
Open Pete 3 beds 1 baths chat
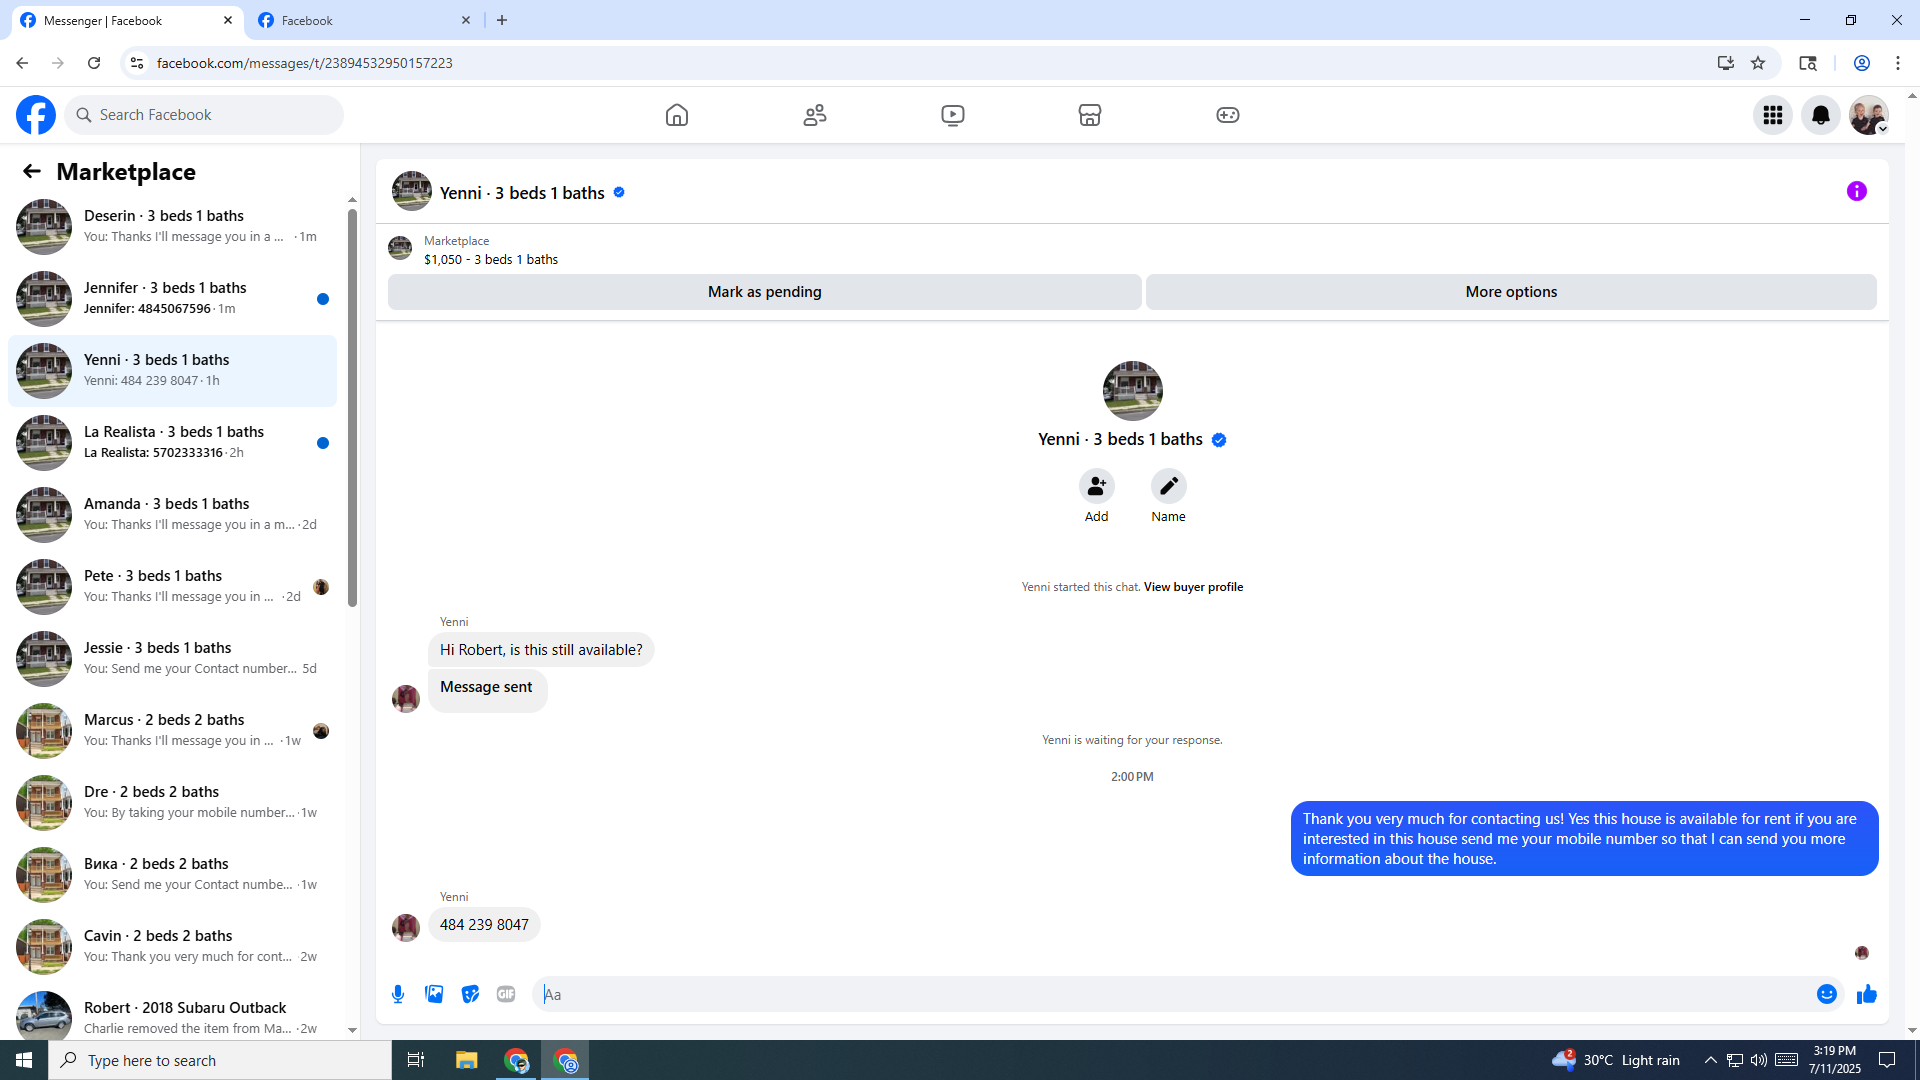pos(173,587)
